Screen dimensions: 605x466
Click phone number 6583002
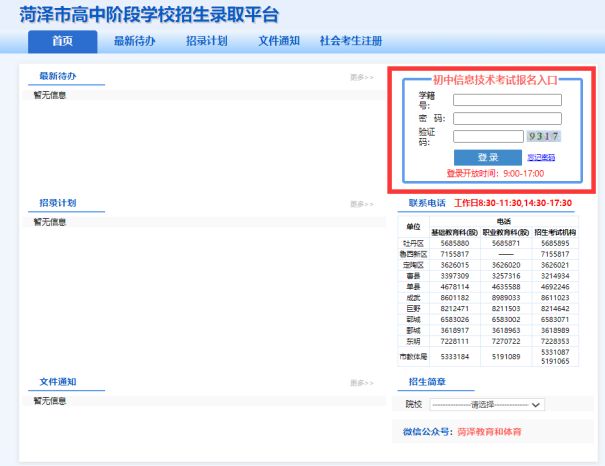506,319
